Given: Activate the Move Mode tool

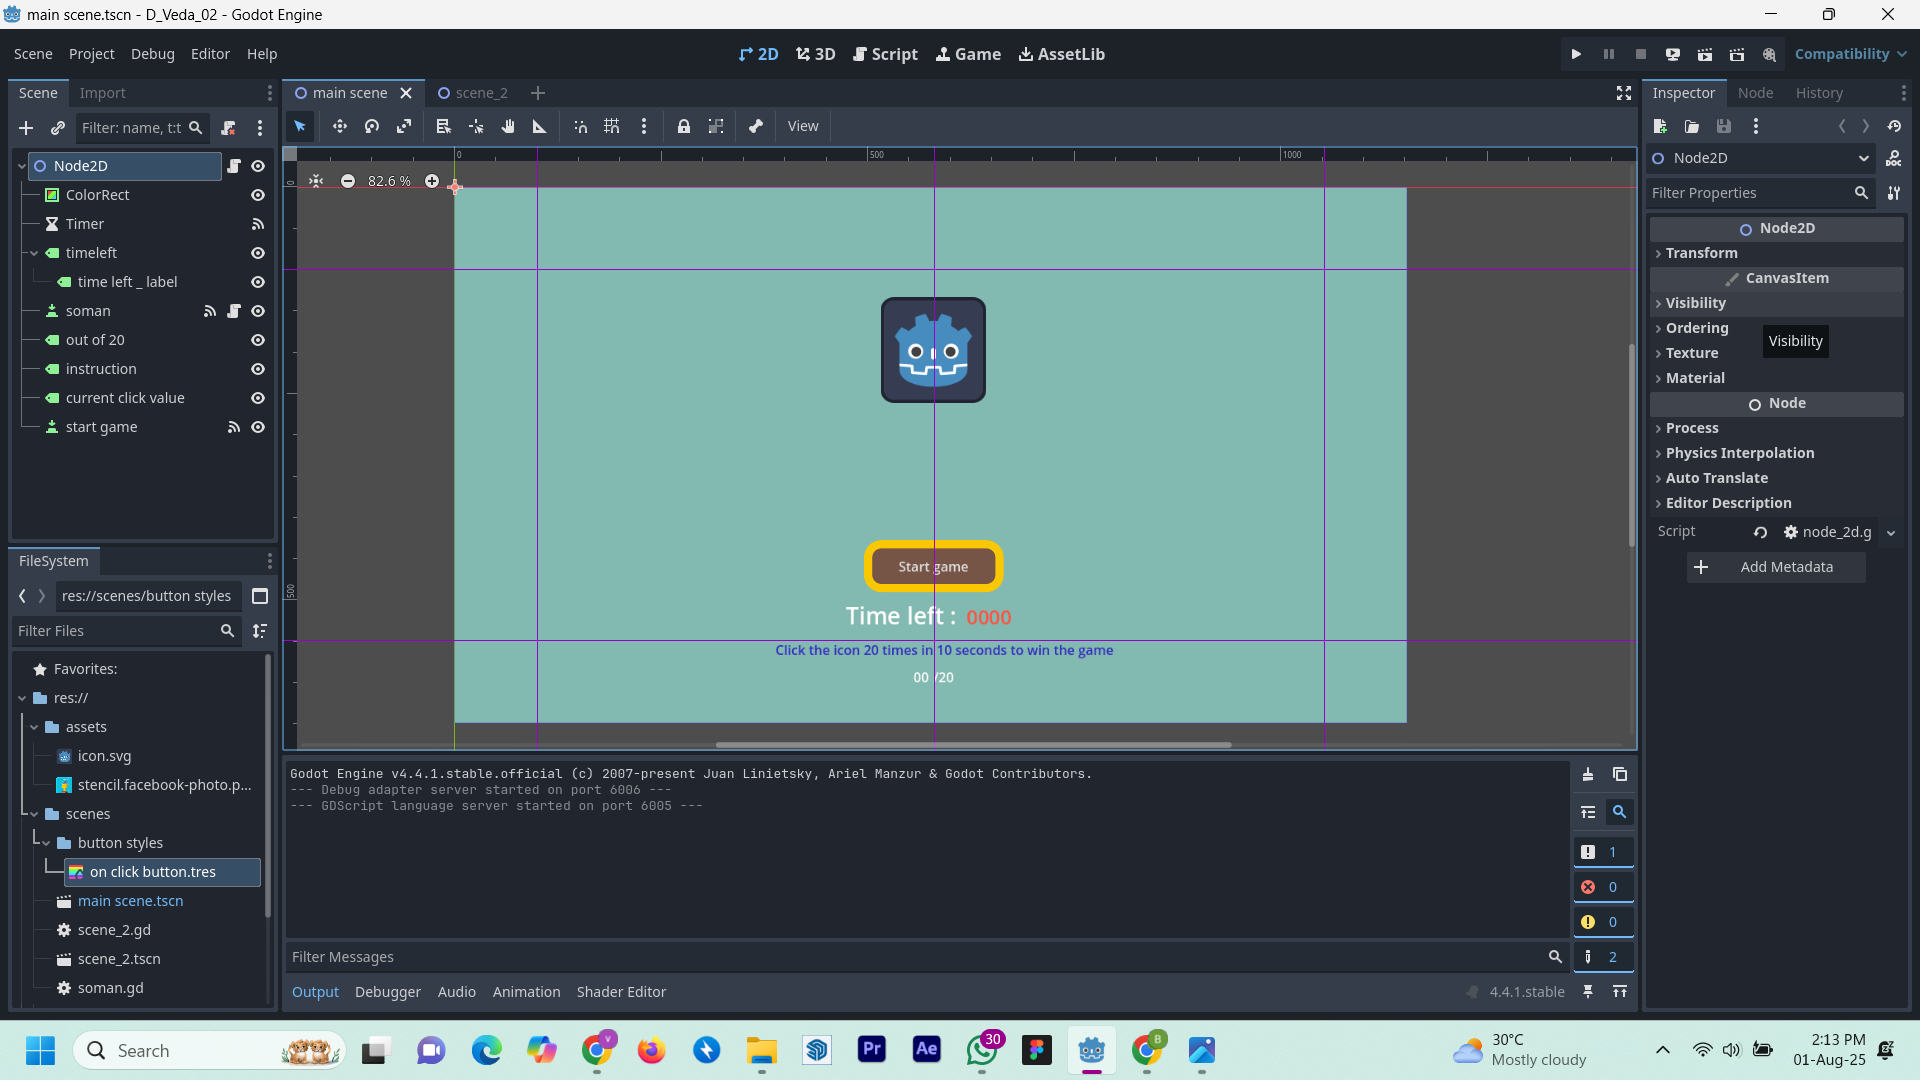Looking at the screenshot, I should [340, 126].
